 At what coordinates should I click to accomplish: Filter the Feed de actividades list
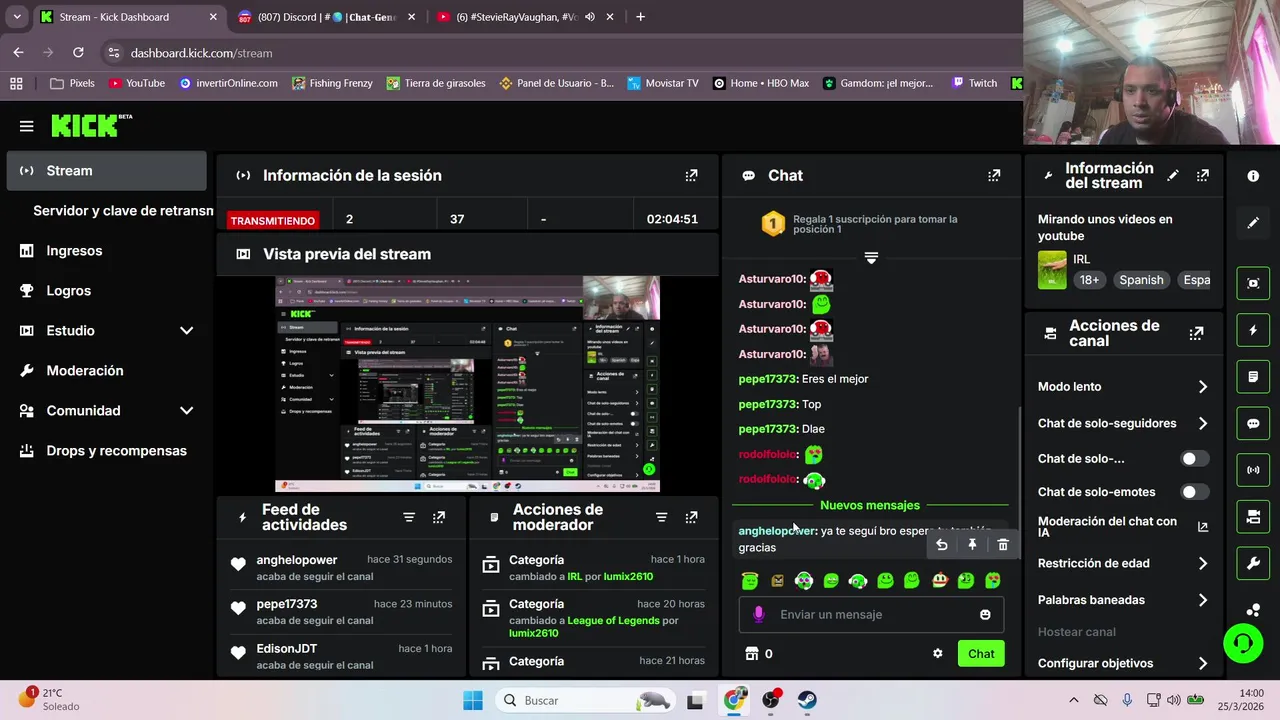pyautogui.click(x=409, y=517)
